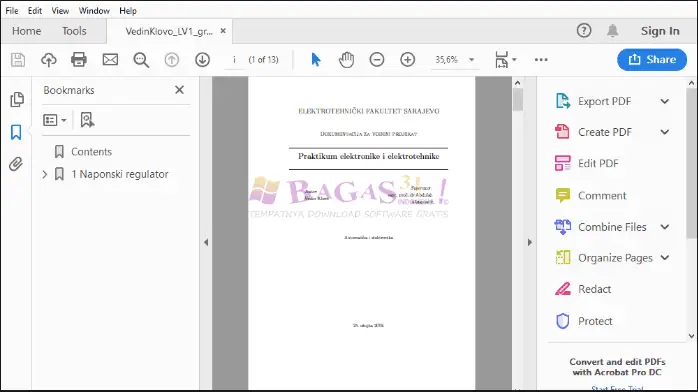Expand the Export PDF options chevron
Viewport: 698px width, 392px height.
click(x=665, y=101)
